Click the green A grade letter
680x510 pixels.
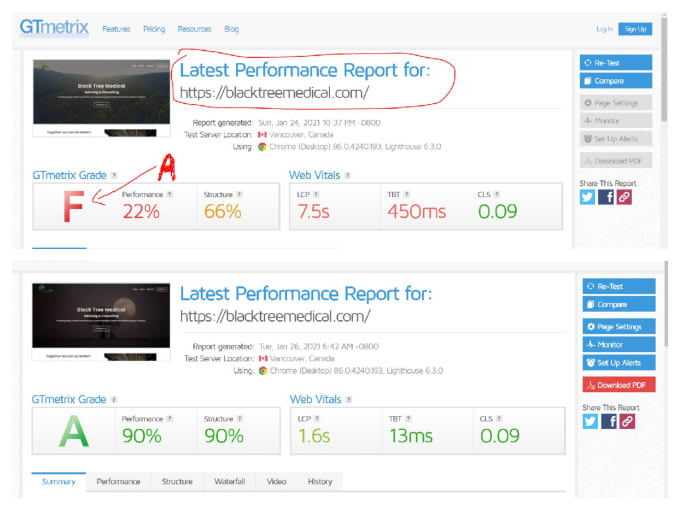point(74,431)
